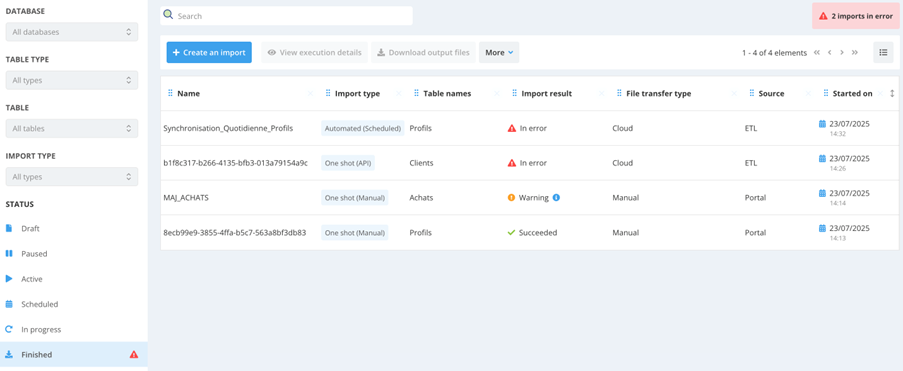The image size is (903, 371).
Task: Open the Table type dropdown
Action: coord(72,80)
